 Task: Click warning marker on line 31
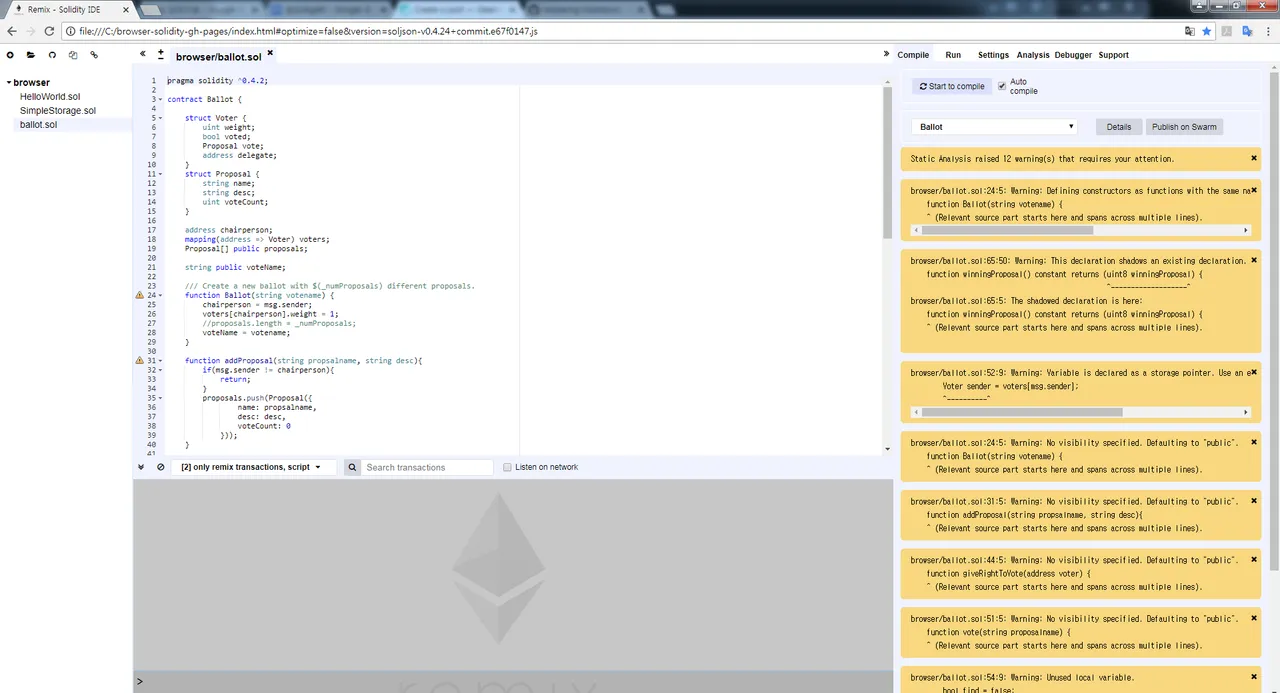(140, 361)
